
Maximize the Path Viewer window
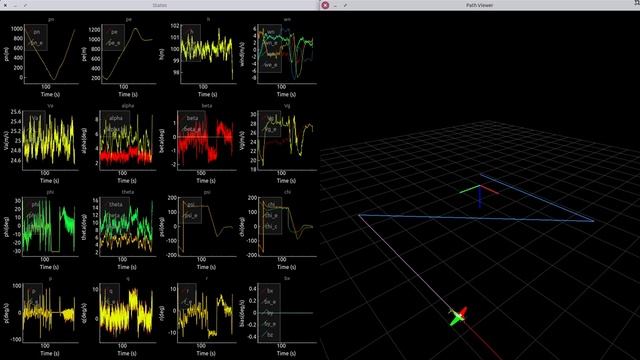pyautogui.click(x=345, y=5)
